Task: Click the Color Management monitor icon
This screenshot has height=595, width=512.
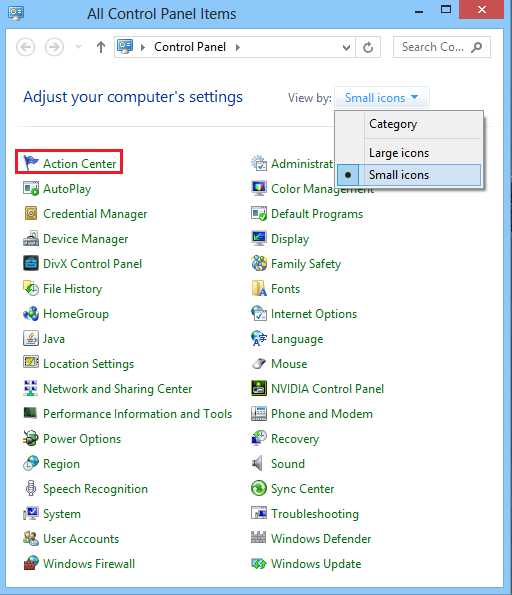Action: (259, 188)
